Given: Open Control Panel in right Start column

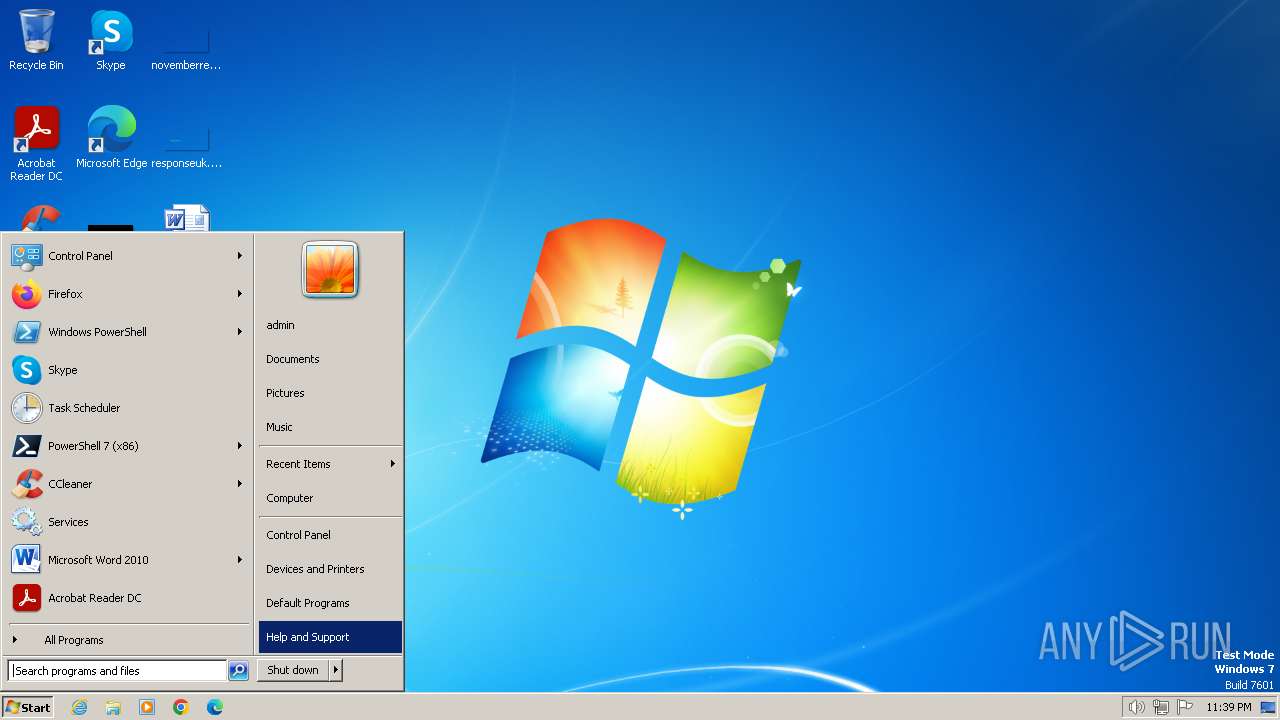Looking at the screenshot, I should pyautogui.click(x=330, y=535).
